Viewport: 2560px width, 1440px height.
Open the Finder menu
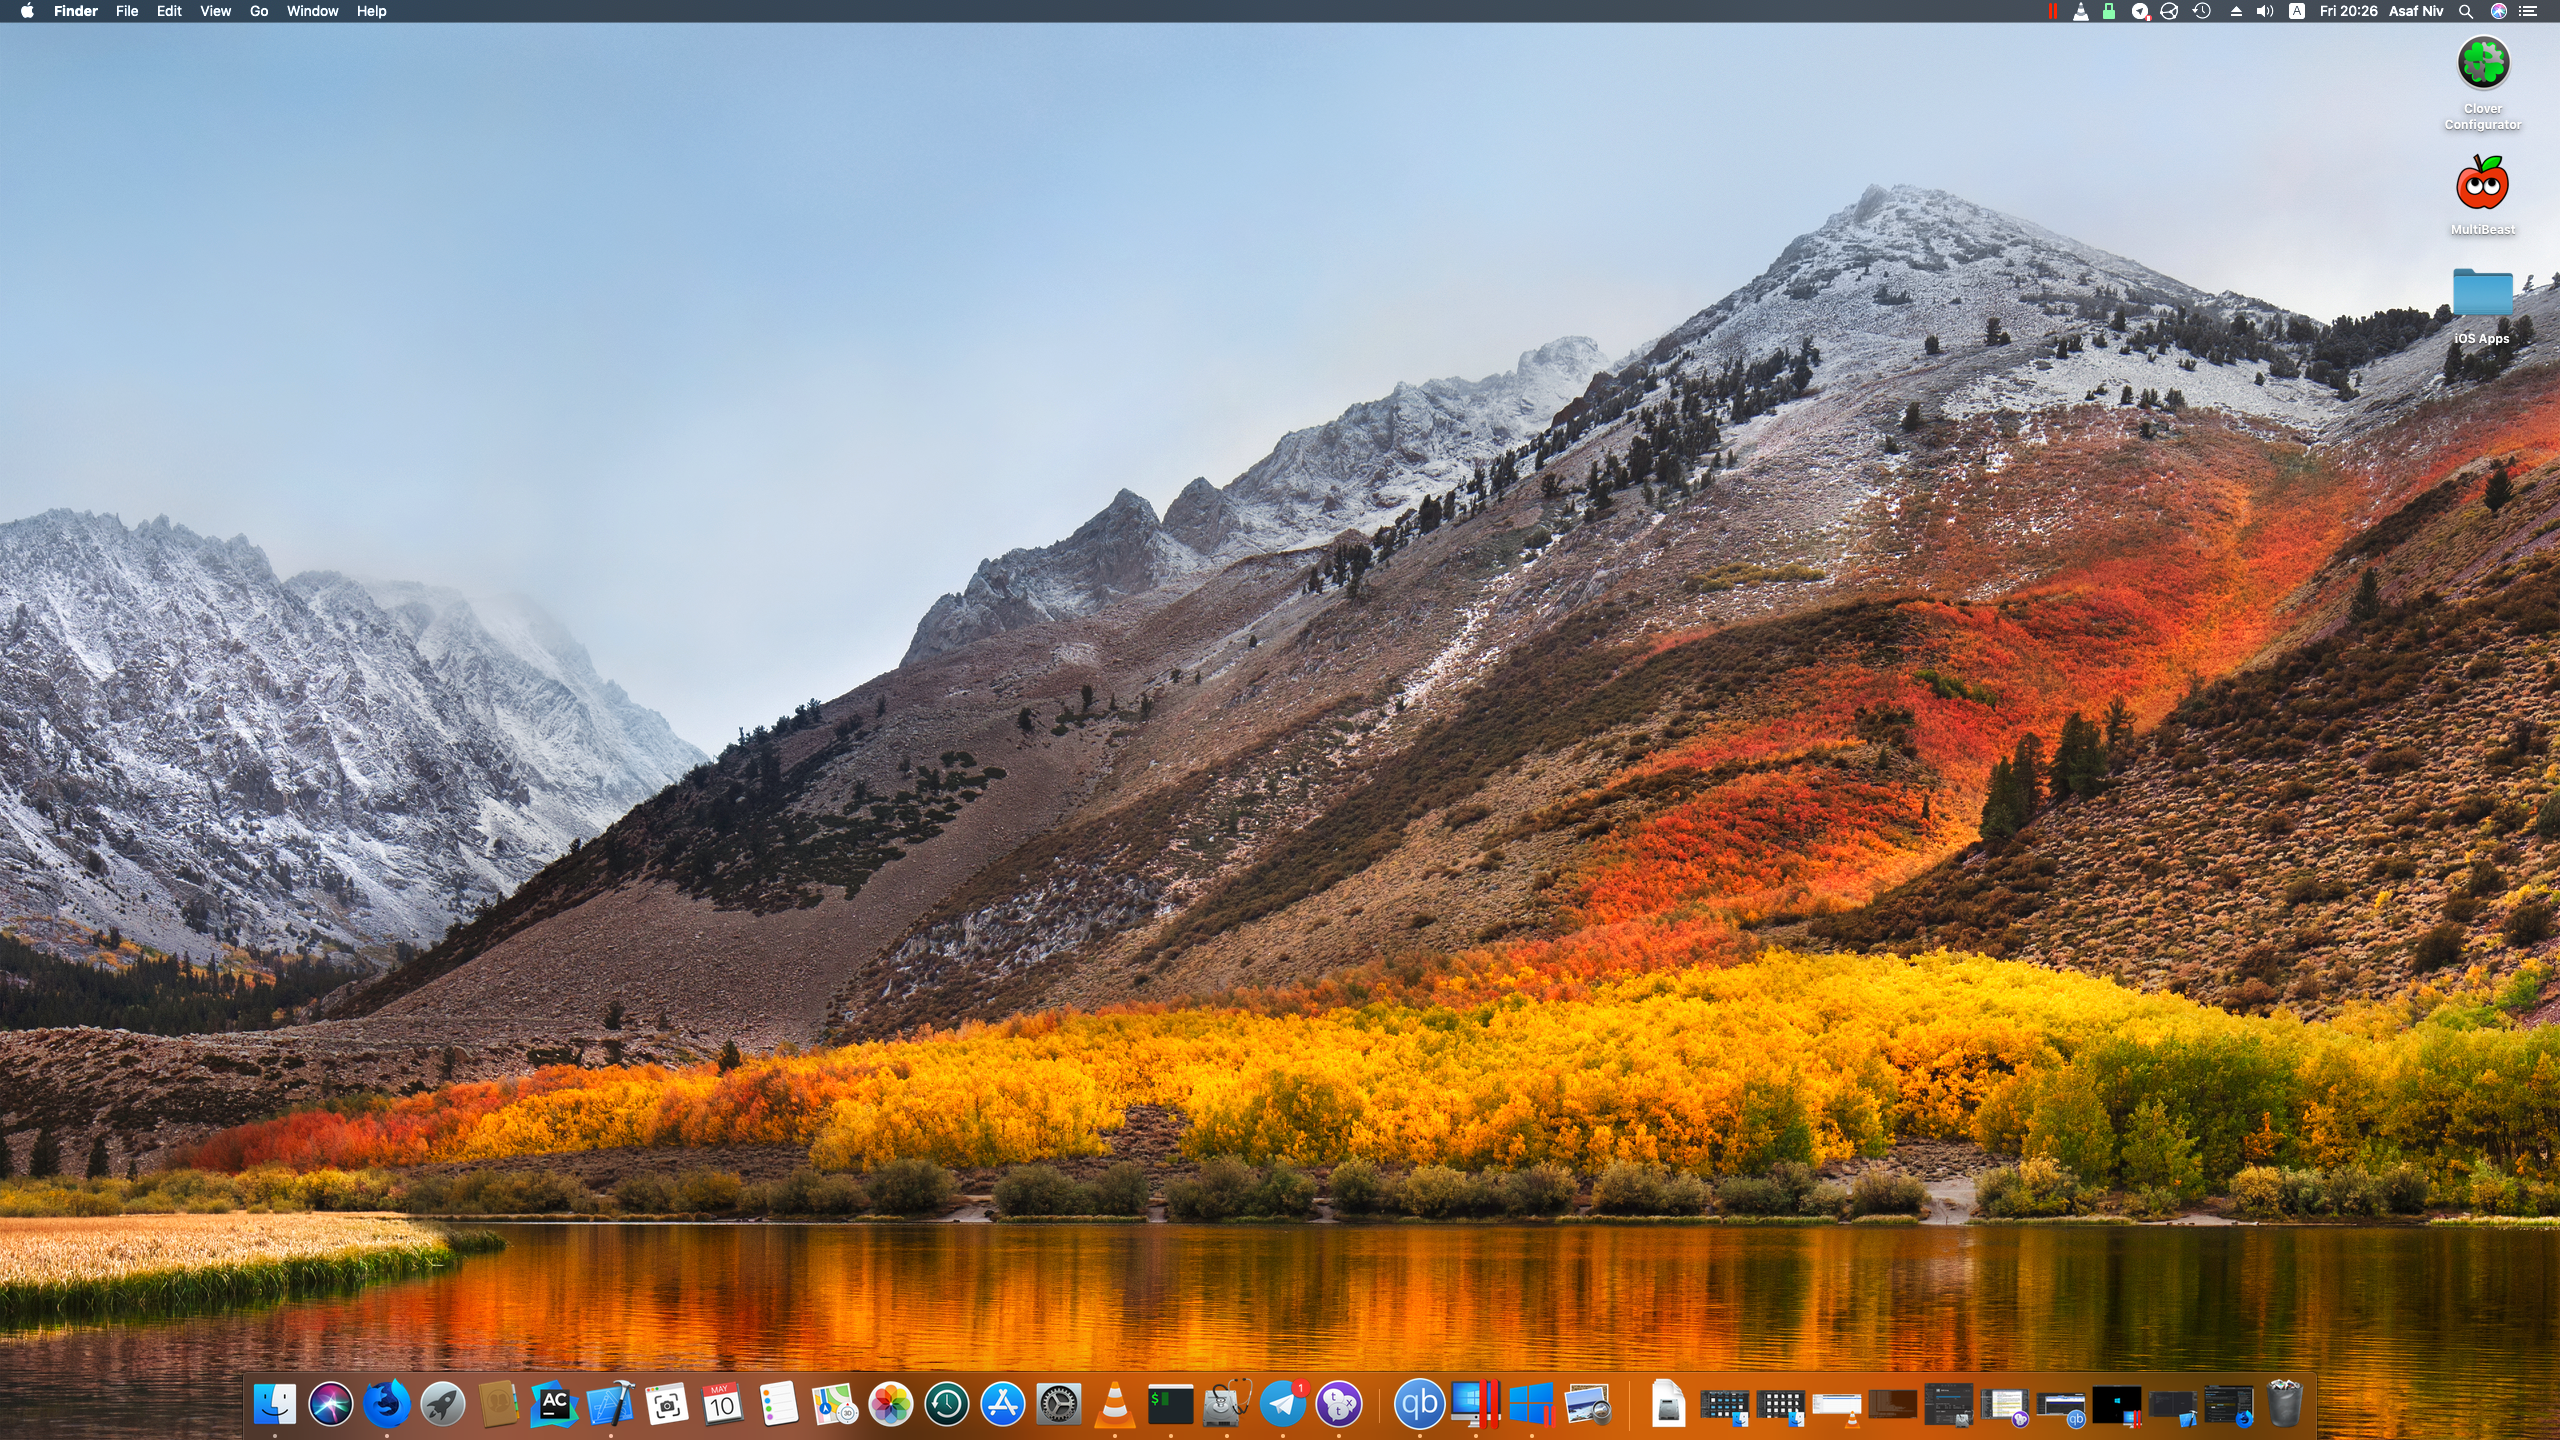click(76, 11)
